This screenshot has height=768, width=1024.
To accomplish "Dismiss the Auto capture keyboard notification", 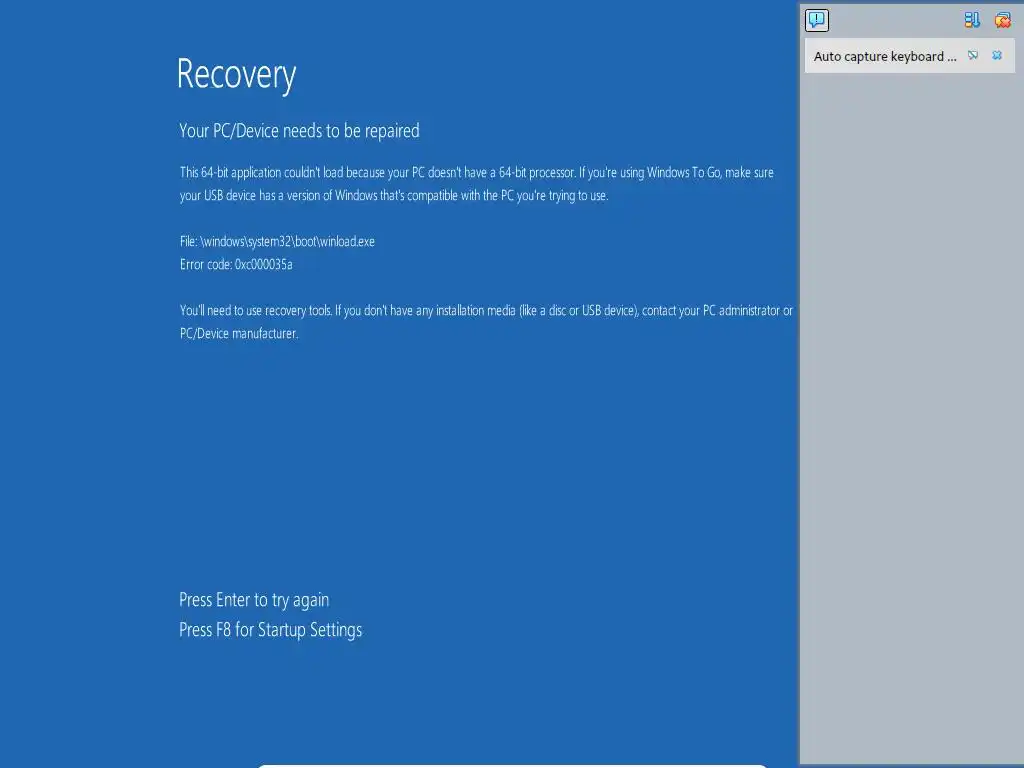I will (997, 56).
